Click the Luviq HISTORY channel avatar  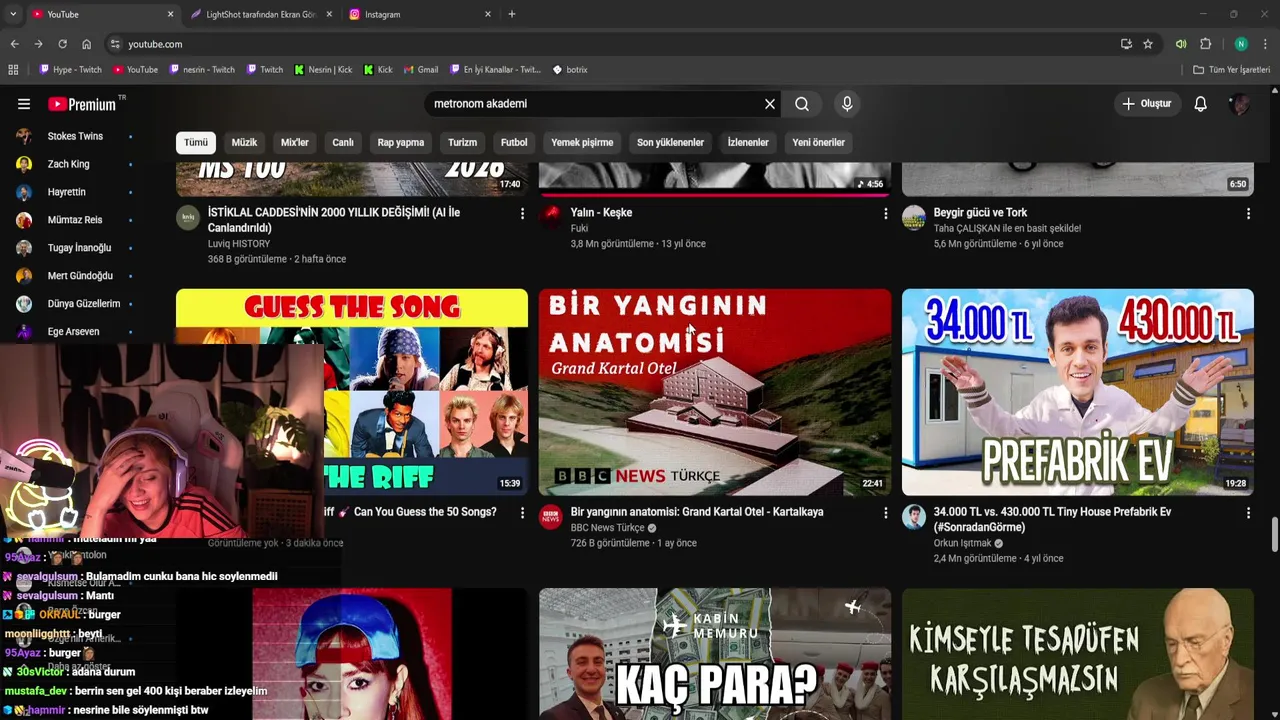pos(188,218)
